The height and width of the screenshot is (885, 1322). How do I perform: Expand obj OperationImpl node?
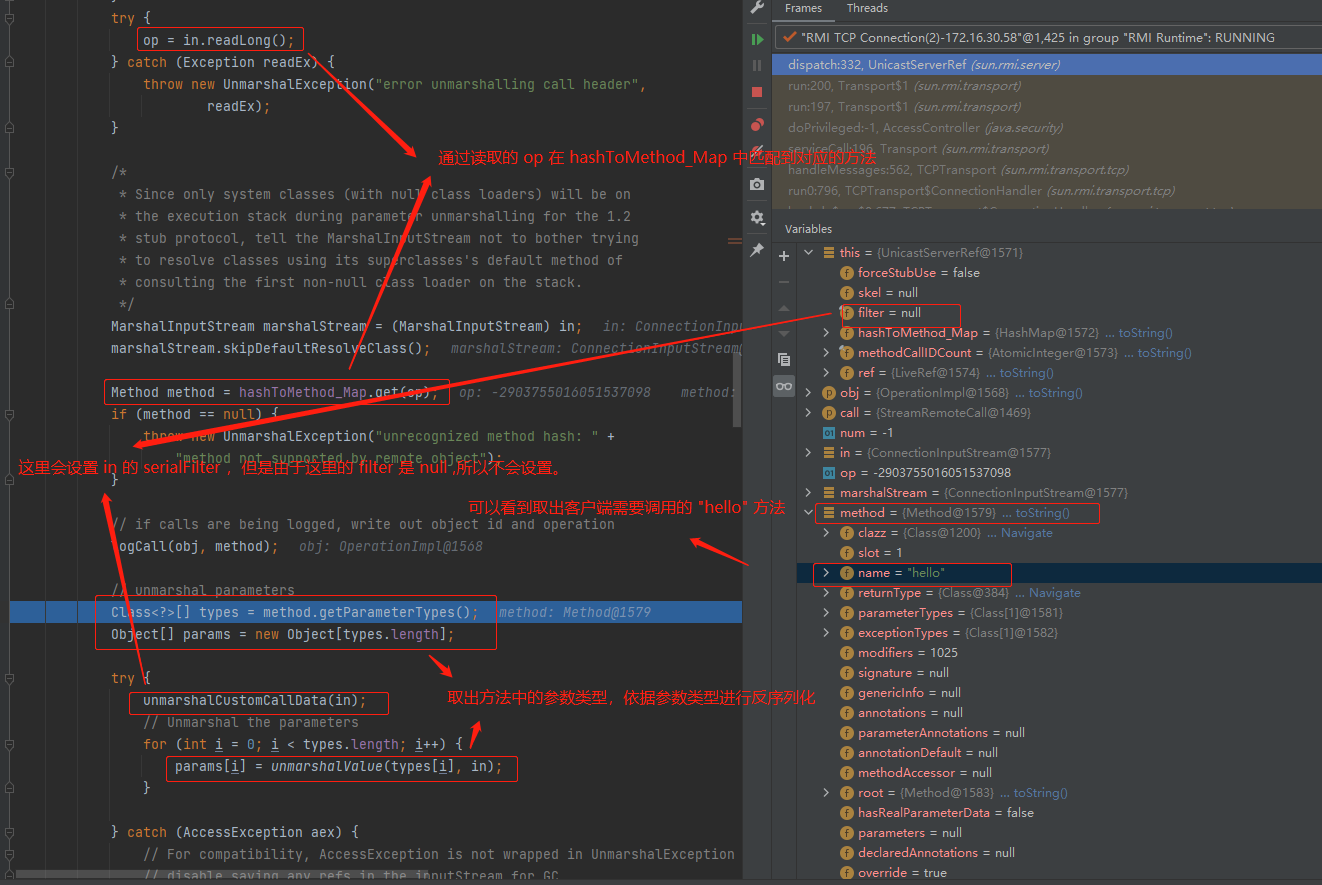[809, 393]
